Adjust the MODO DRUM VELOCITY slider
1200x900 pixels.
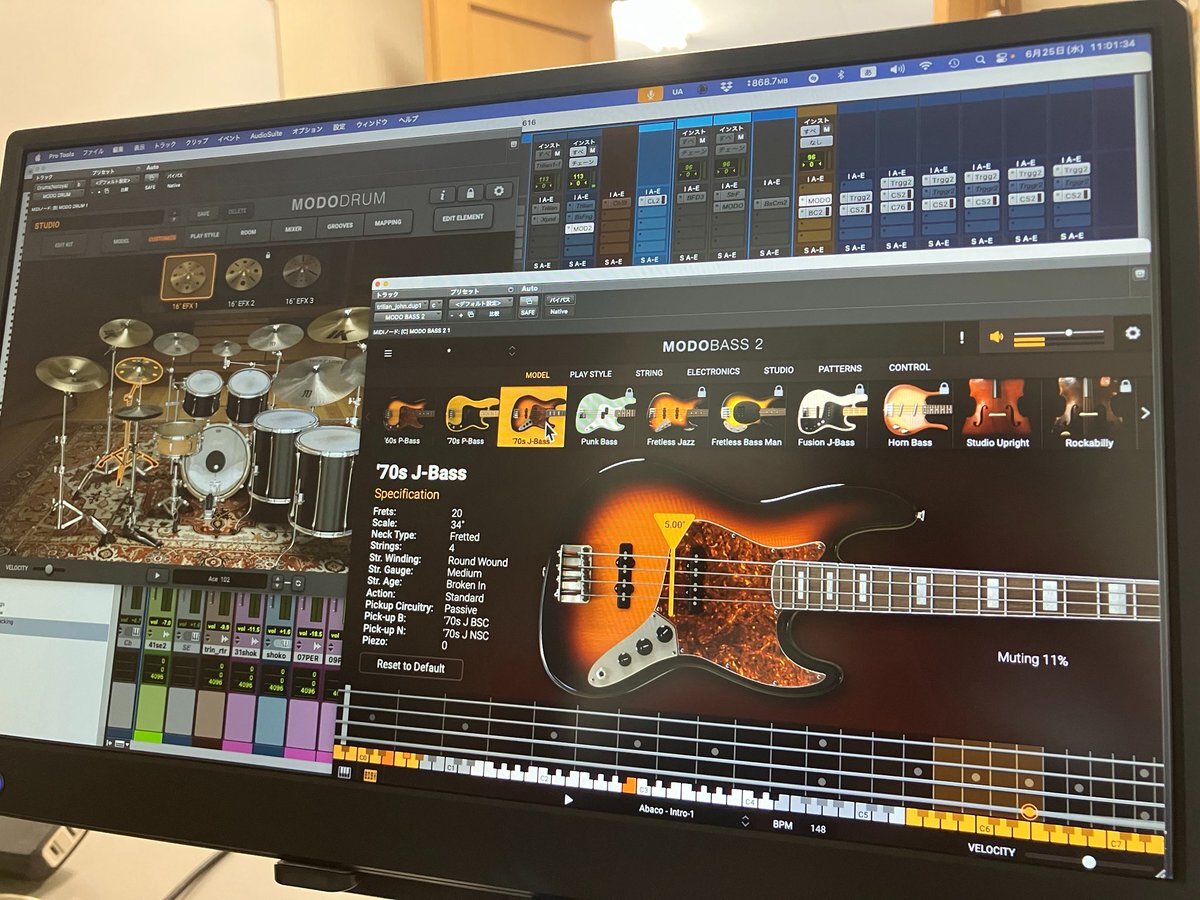(x=48, y=568)
